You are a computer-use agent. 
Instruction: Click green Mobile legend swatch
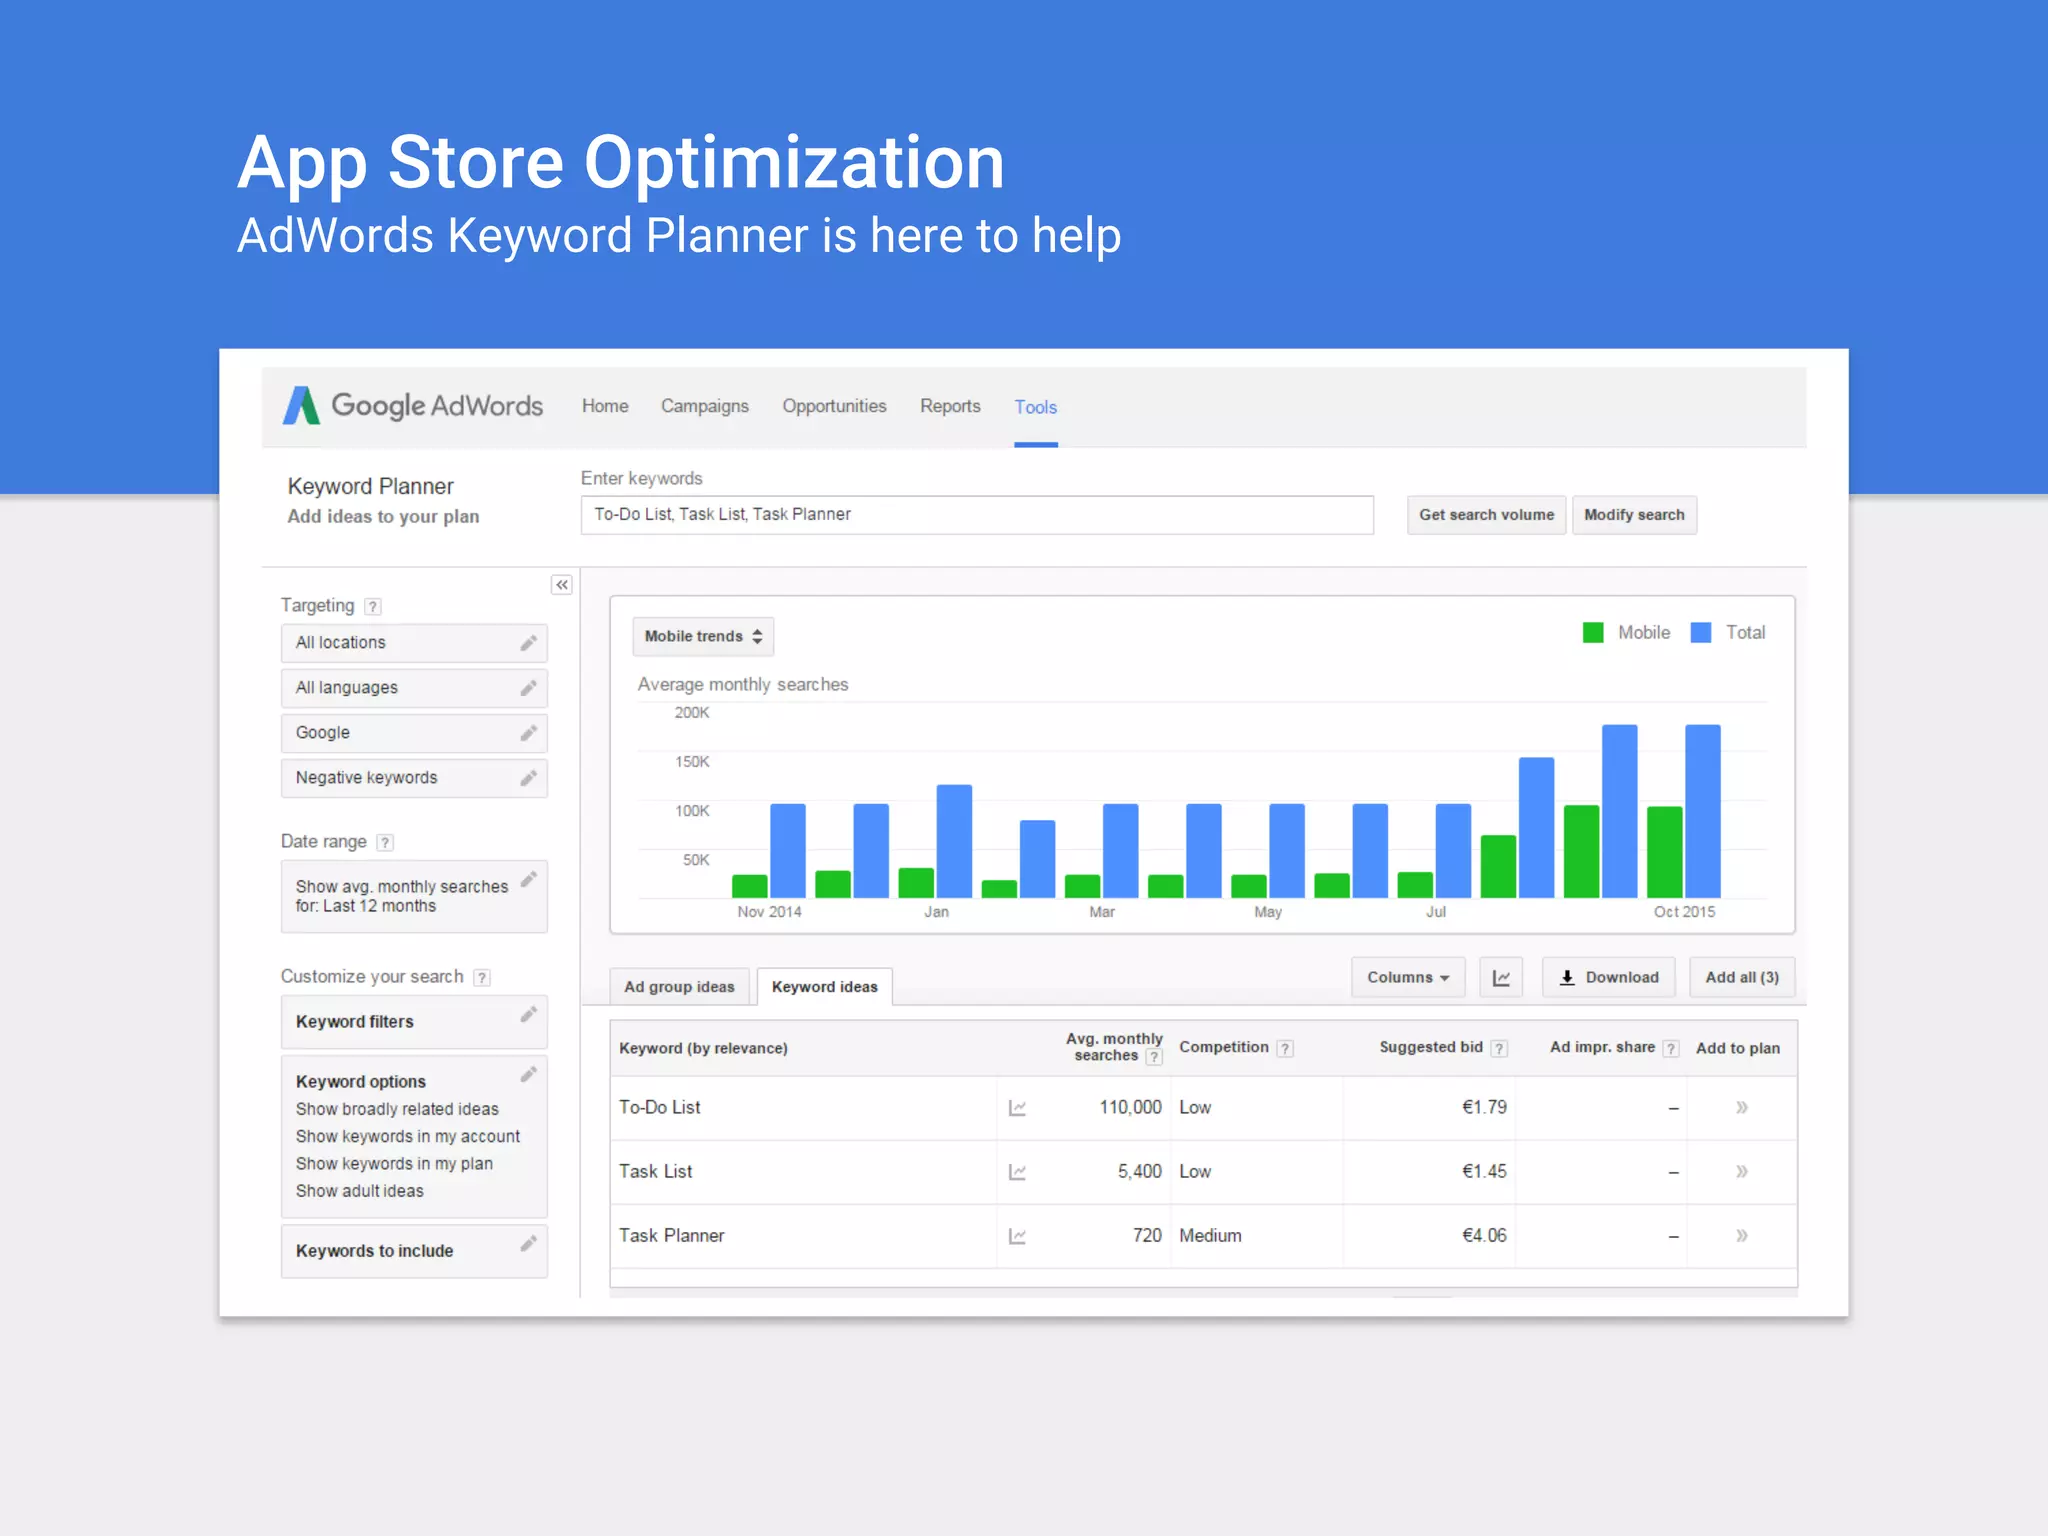[1593, 633]
